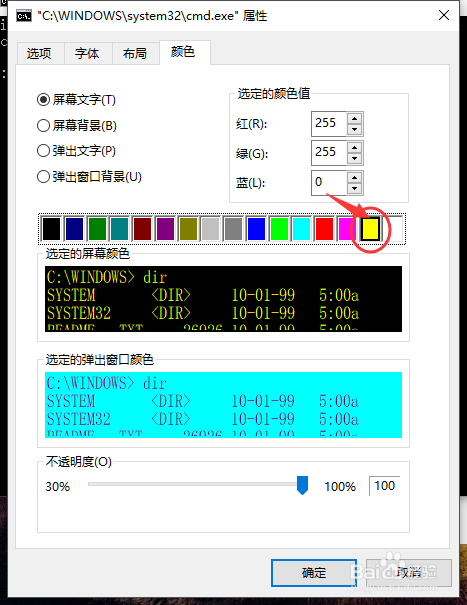Pick the cyan color swatch
Image resolution: width=467 pixels, height=605 pixels.
pyautogui.click(x=301, y=229)
